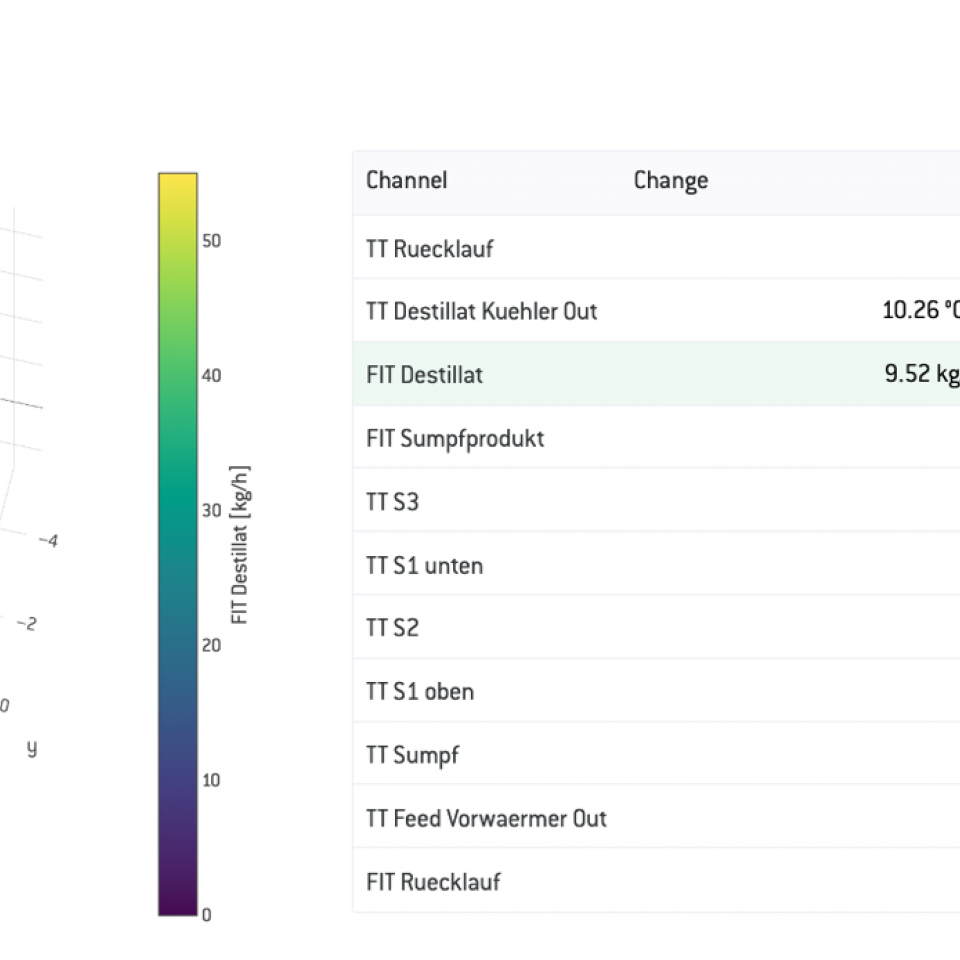Sort table by Channel column header
This screenshot has width=960, height=960.
[x=407, y=180]
